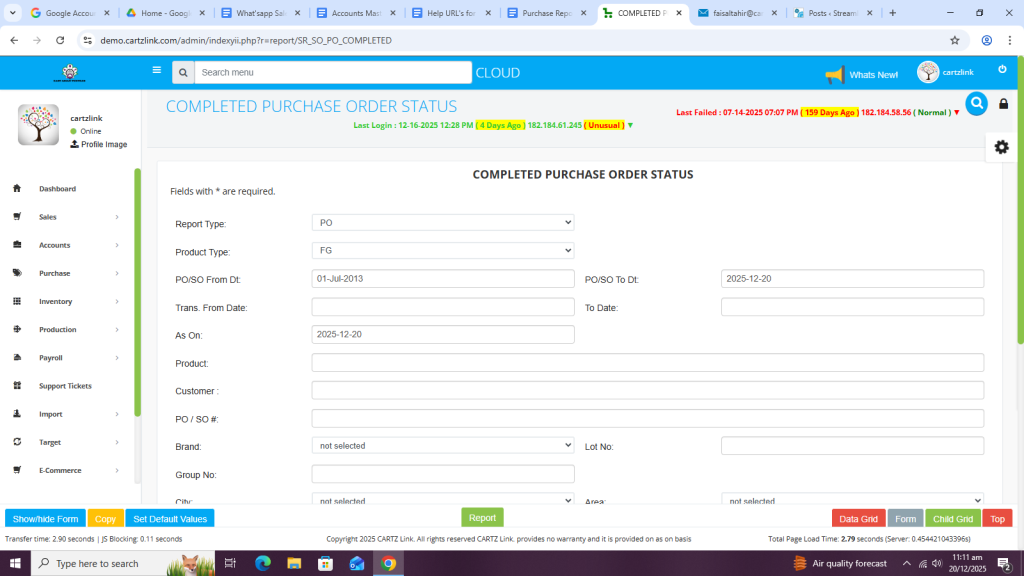The height and width of the screenshot is (576, 1024).
Task: Open the settings gear icon
Action: coord(1001,147)
